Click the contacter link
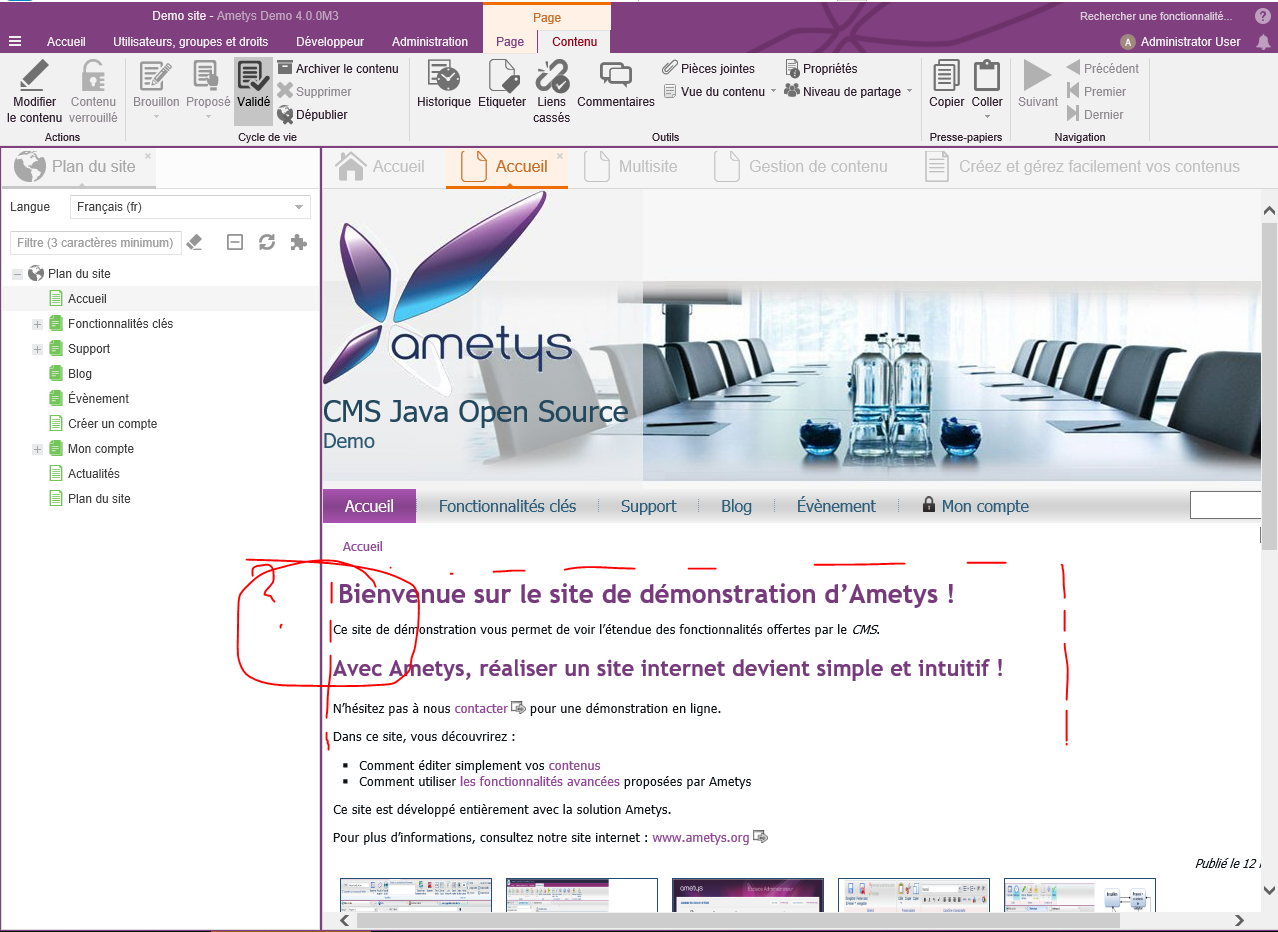Image resolution: width=1278 pixels, height=932 pixels. coord(481,708)
